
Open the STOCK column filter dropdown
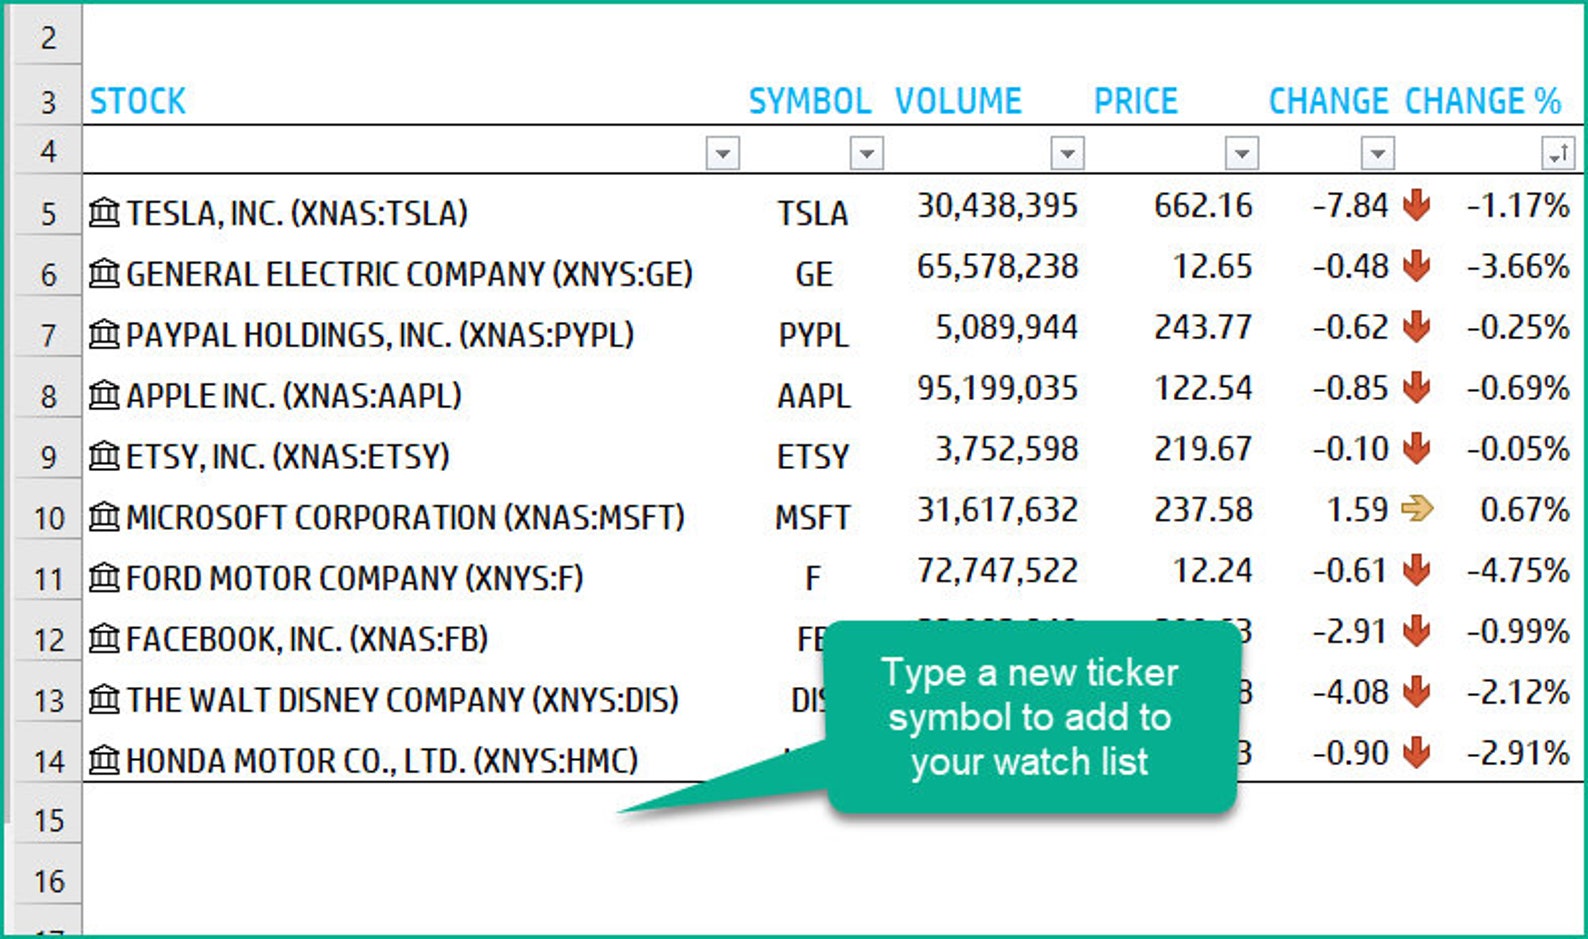point(723,153)
